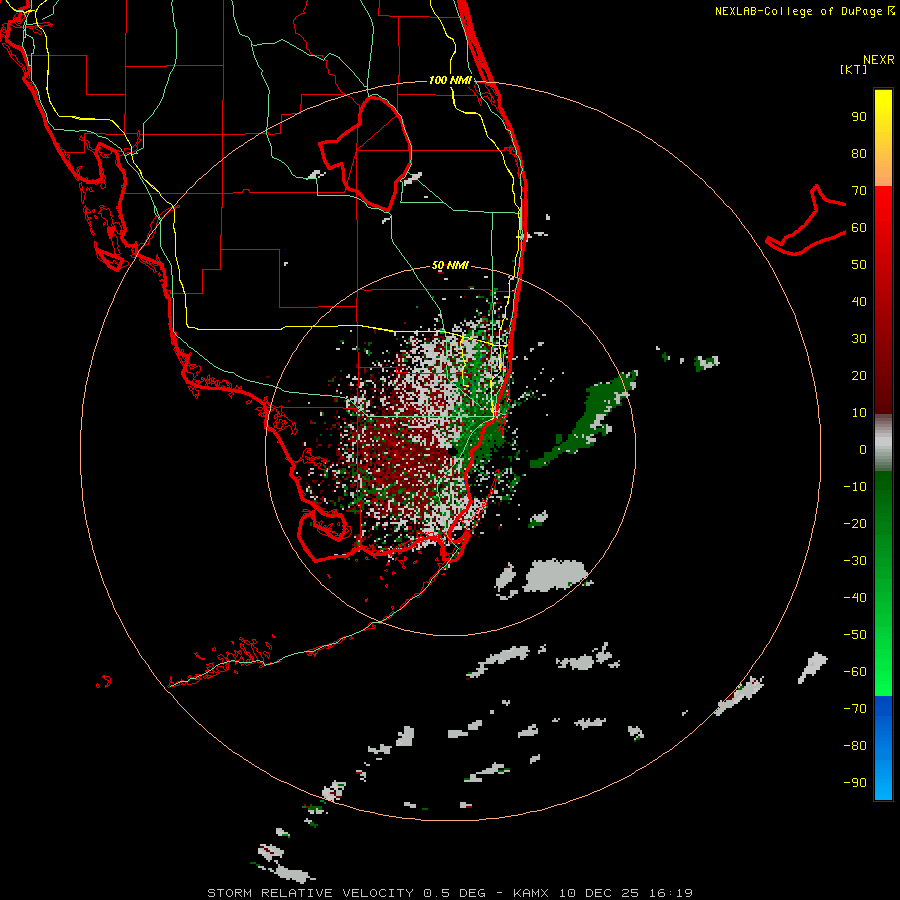Click the 50 value on velocity scale

[859, 265]
